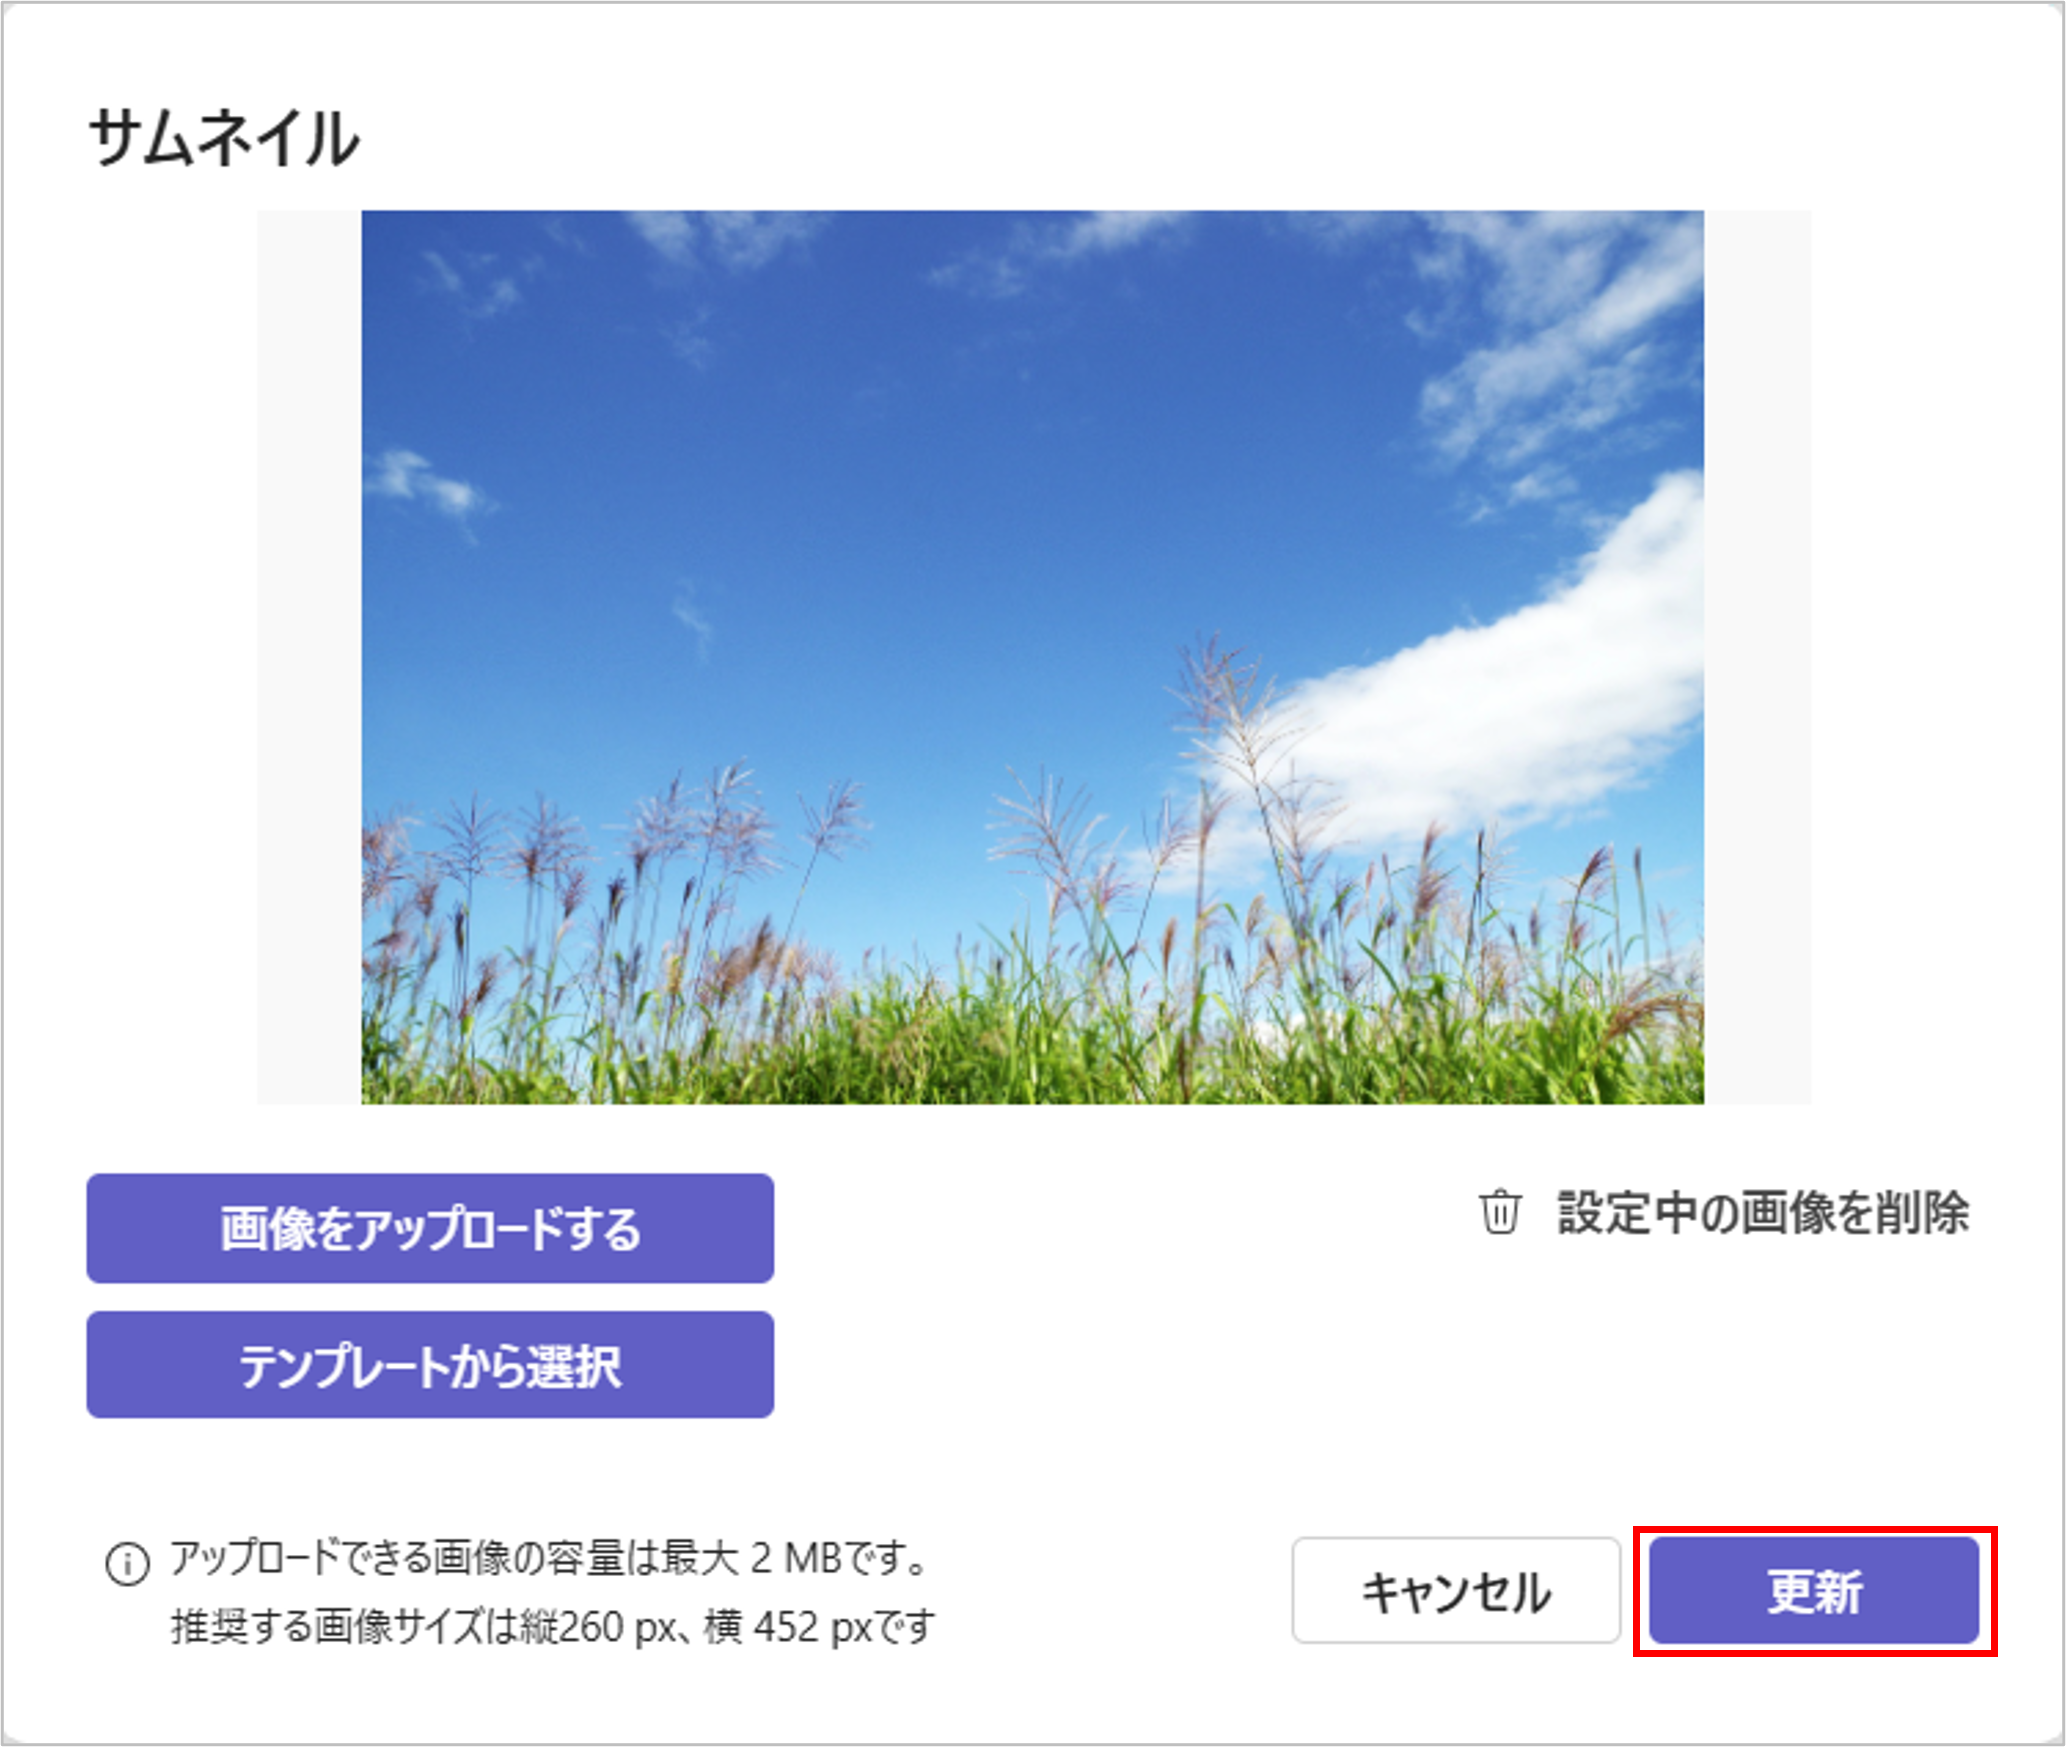Click the sky and grass thumbnail preview
This screenshot has width=2066, height=1747.
[x=1033, y=657]
